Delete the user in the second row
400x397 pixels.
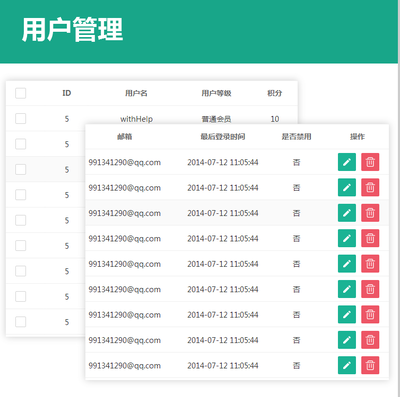(370, 187)
